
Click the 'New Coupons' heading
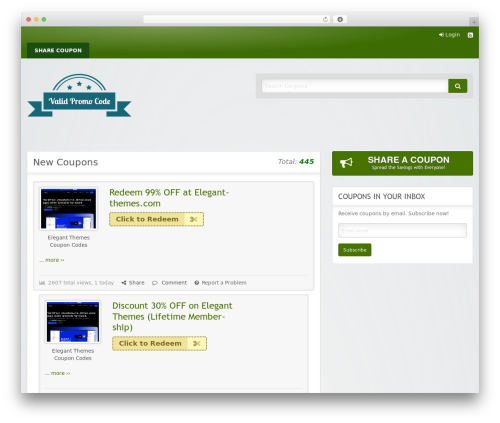pos(66,162)
